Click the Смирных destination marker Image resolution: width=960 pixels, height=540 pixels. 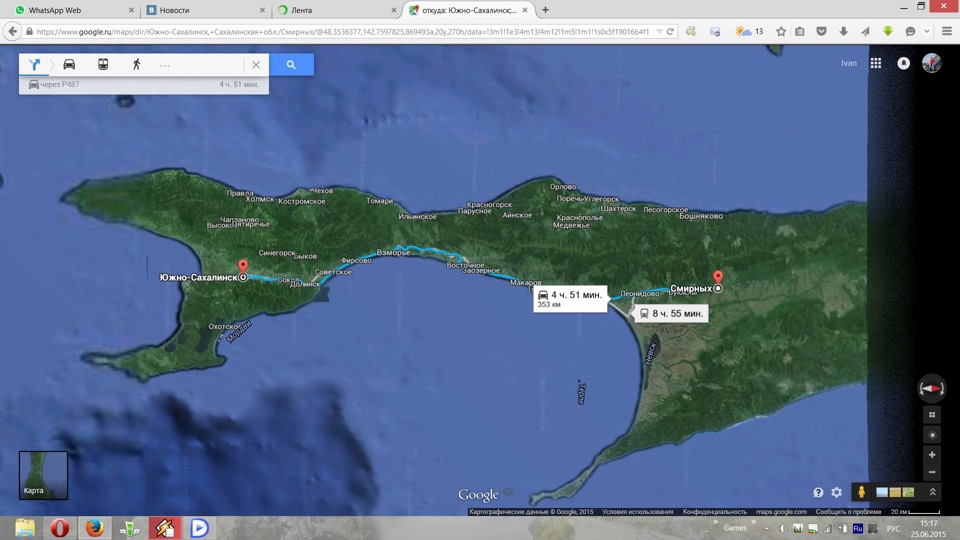tap(718, 281)
